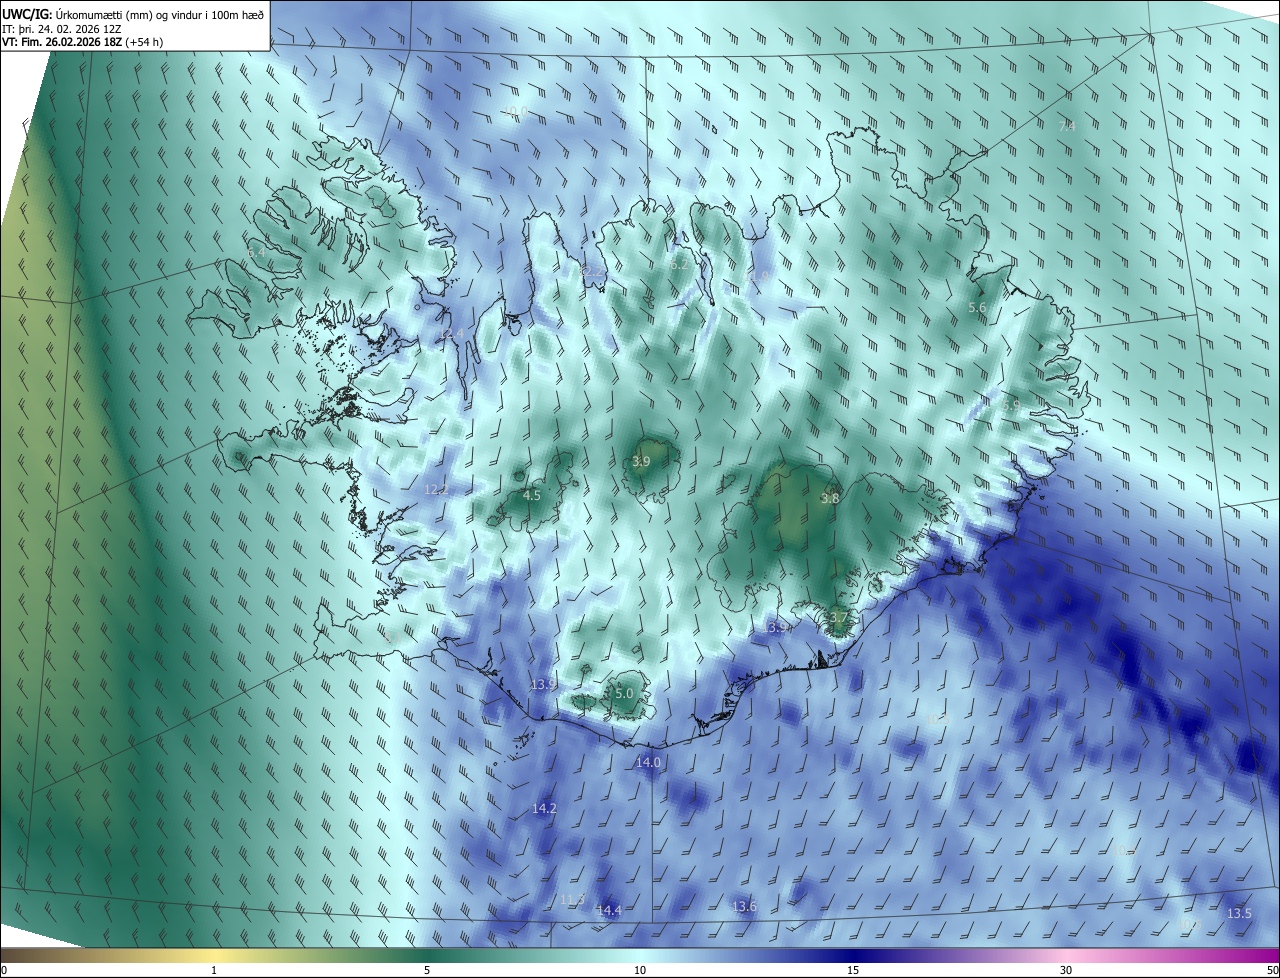Click the 5.0 value on the southern glacier
Viewport: 1280px width, 978px height.
(624, 693)
